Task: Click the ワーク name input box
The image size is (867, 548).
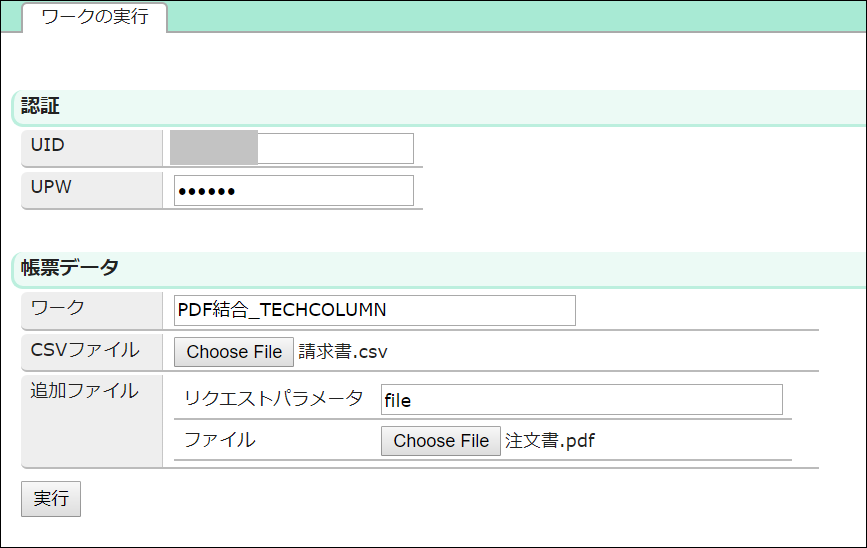Action: coord(374,311)
